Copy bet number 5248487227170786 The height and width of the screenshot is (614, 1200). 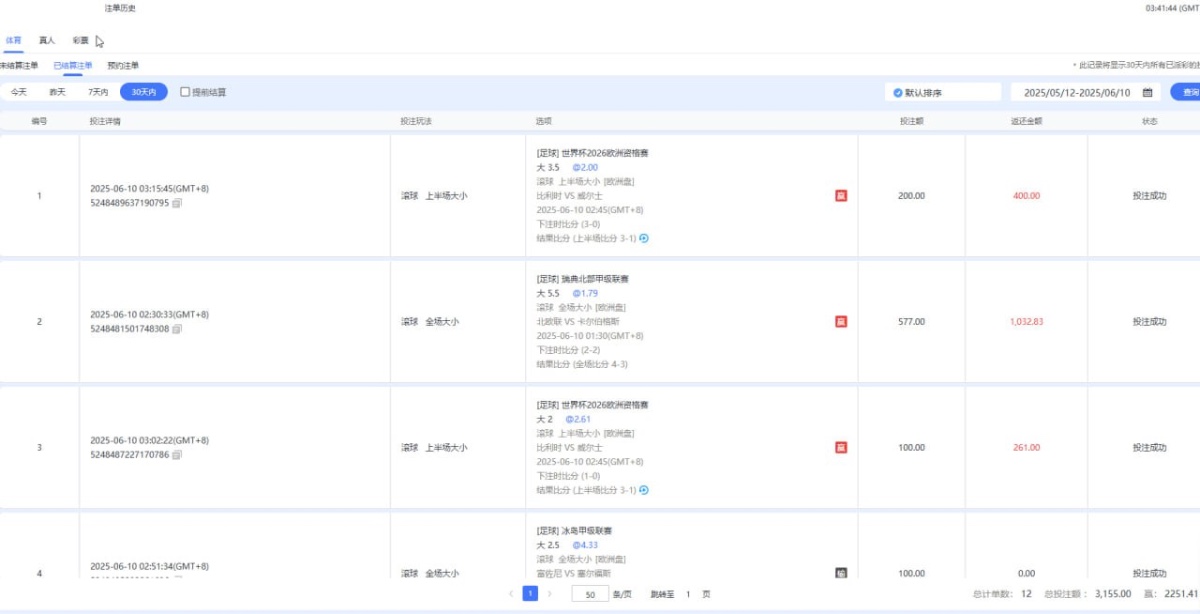[177, 455]
